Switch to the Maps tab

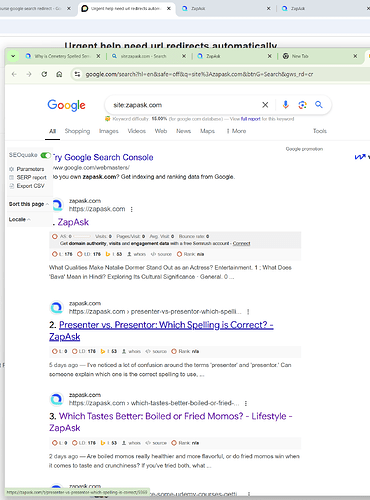point(207,131)
